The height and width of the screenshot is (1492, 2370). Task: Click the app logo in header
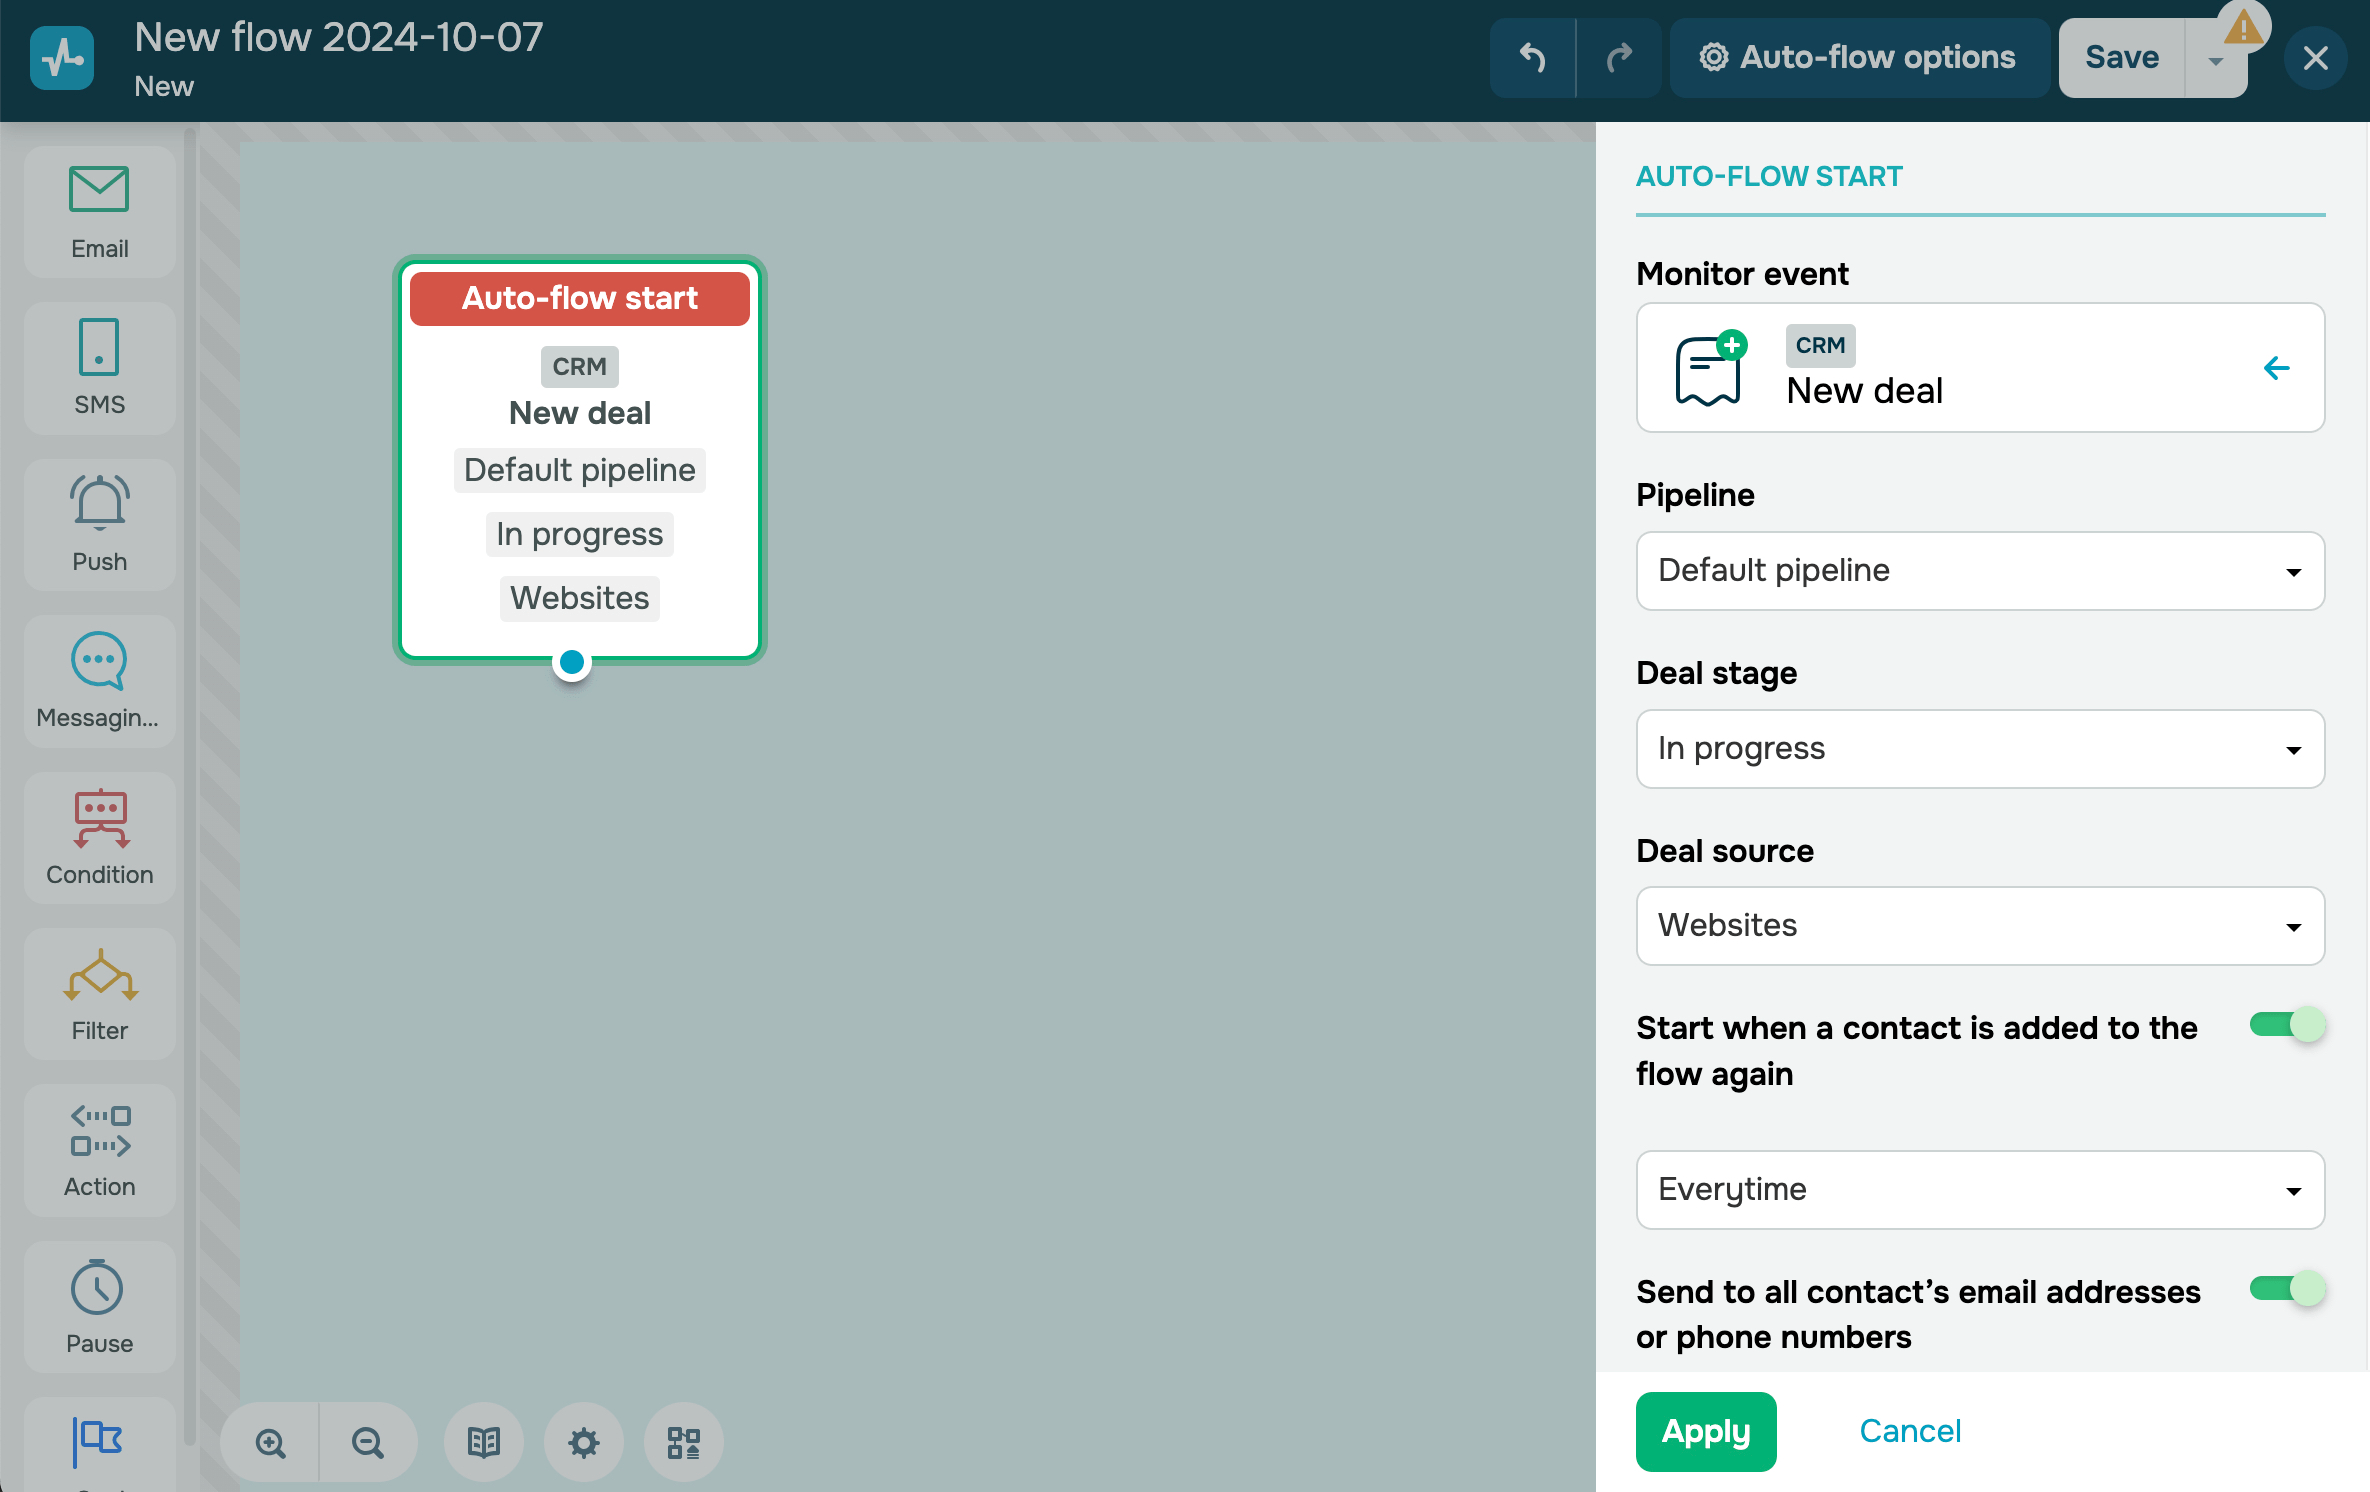(62, 58)
